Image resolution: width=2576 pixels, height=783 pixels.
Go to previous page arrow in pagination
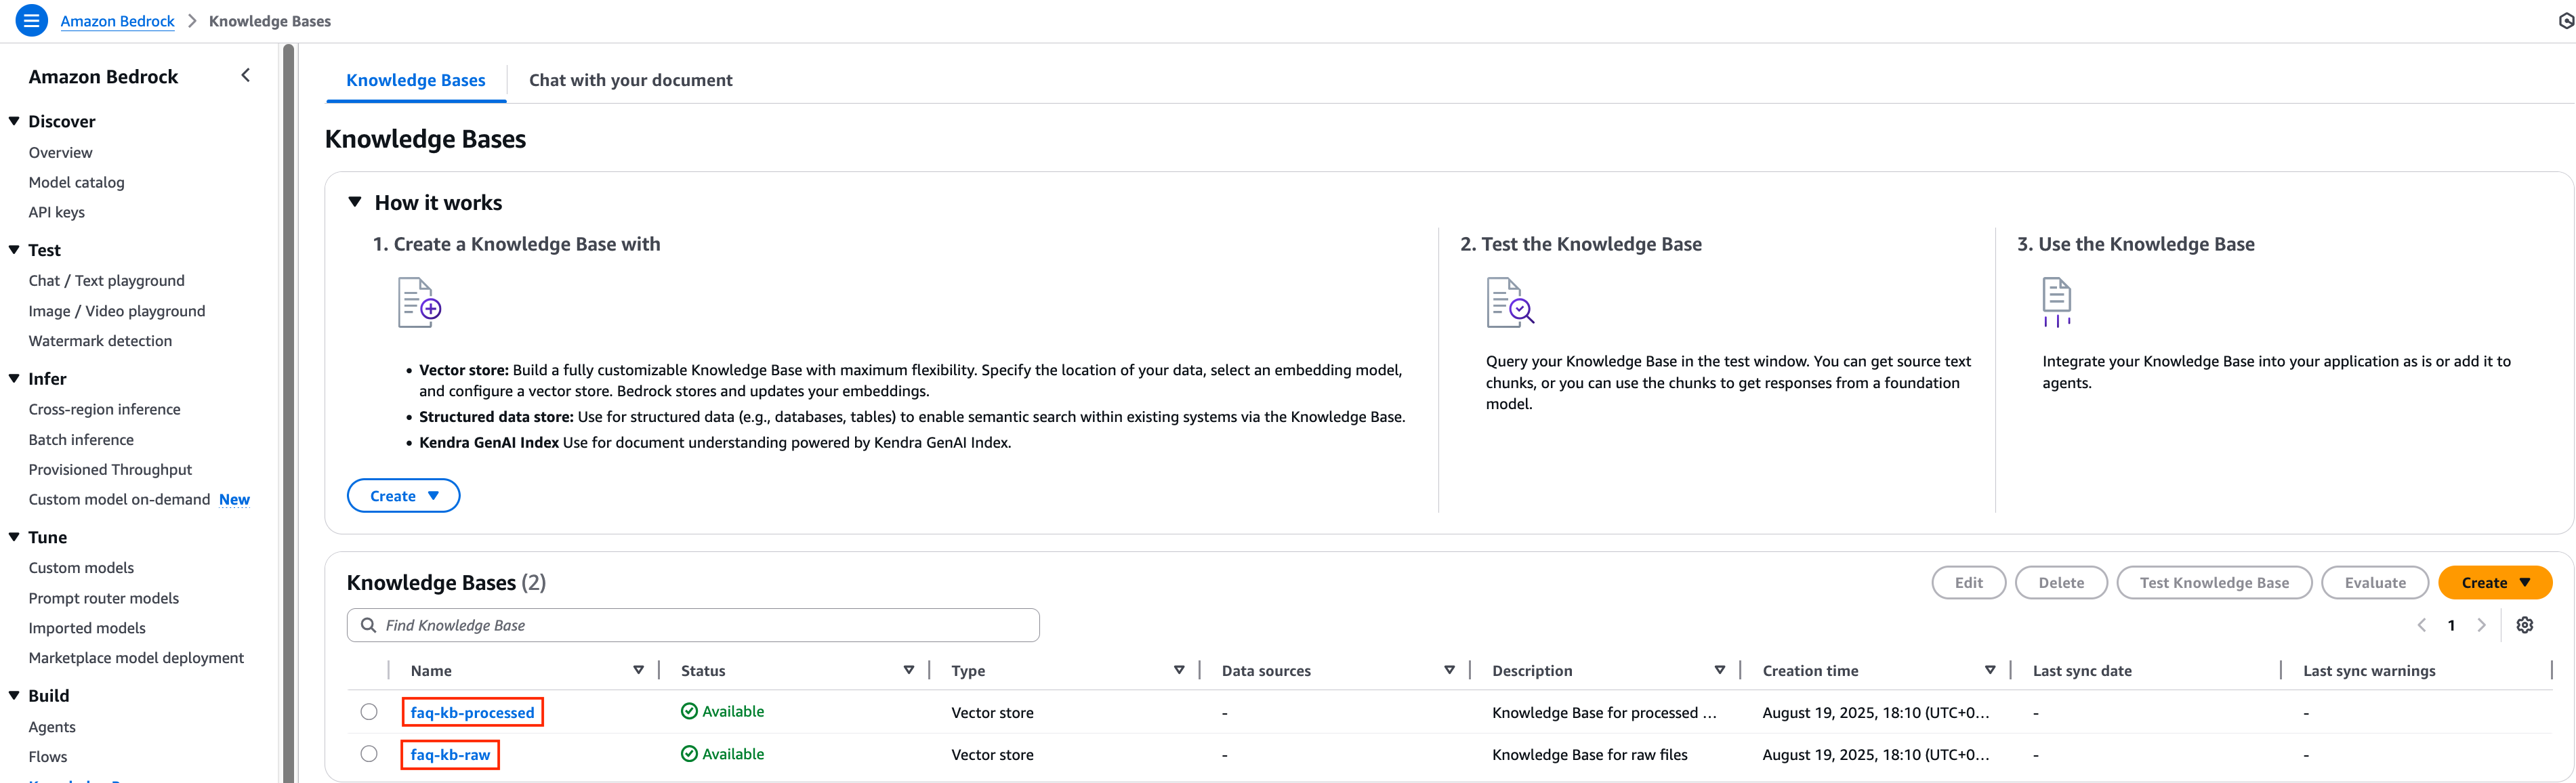pyautogui.click(x=2422, y=625)
